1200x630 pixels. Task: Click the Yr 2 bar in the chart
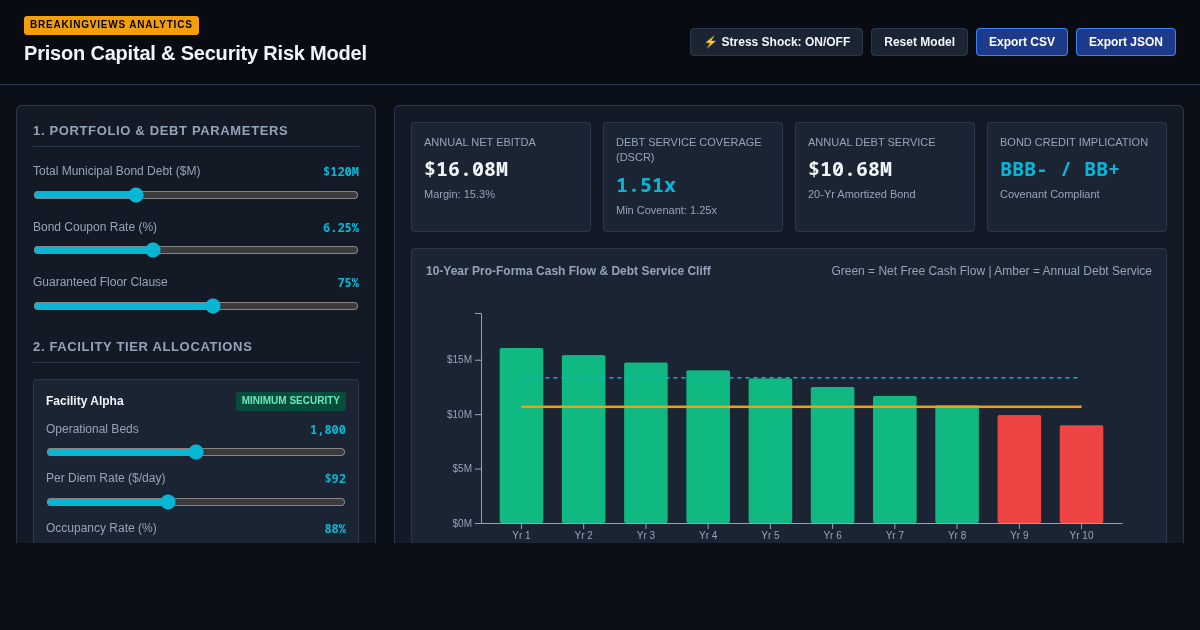click(x=584, y=439)
